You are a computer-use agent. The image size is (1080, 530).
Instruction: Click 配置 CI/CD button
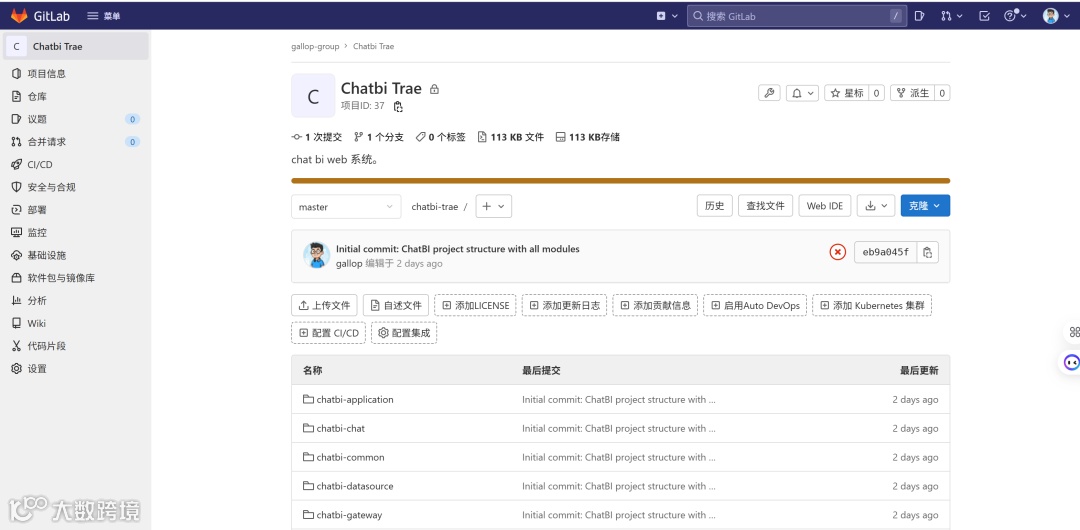tap(329, 333)
